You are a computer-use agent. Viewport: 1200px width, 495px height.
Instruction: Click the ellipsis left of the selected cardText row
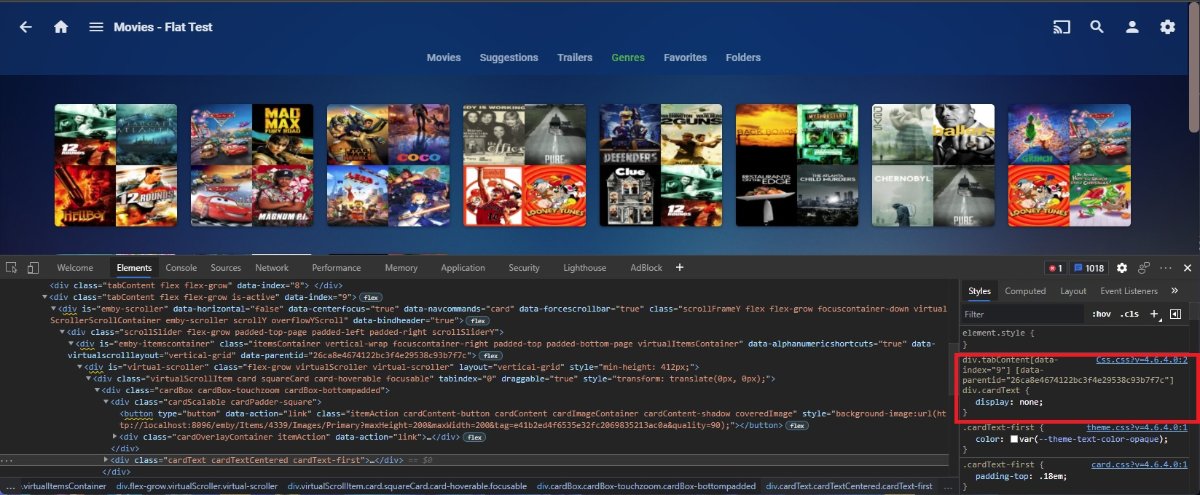pos(9,460)
